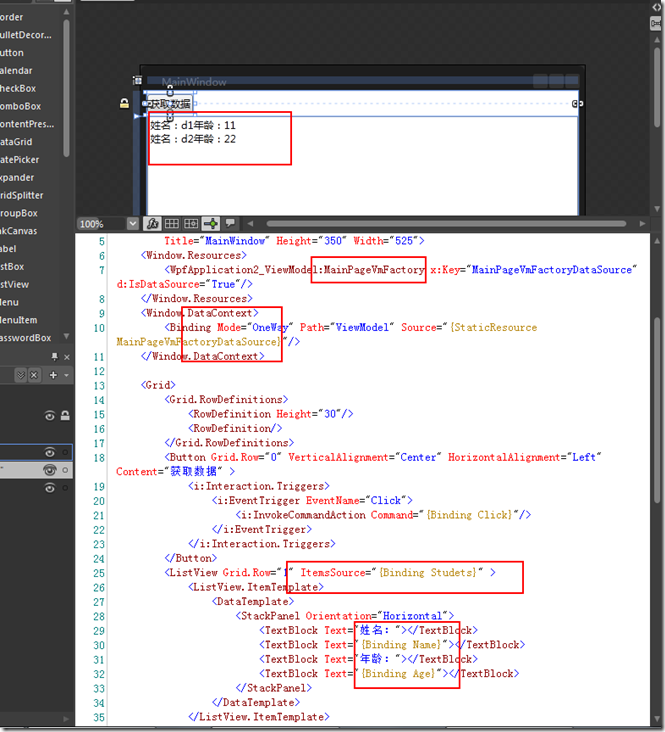Select ComboBox in the assets list
Image resolution: width=665 pixels, height=732 pixels.
coord(21,106)
